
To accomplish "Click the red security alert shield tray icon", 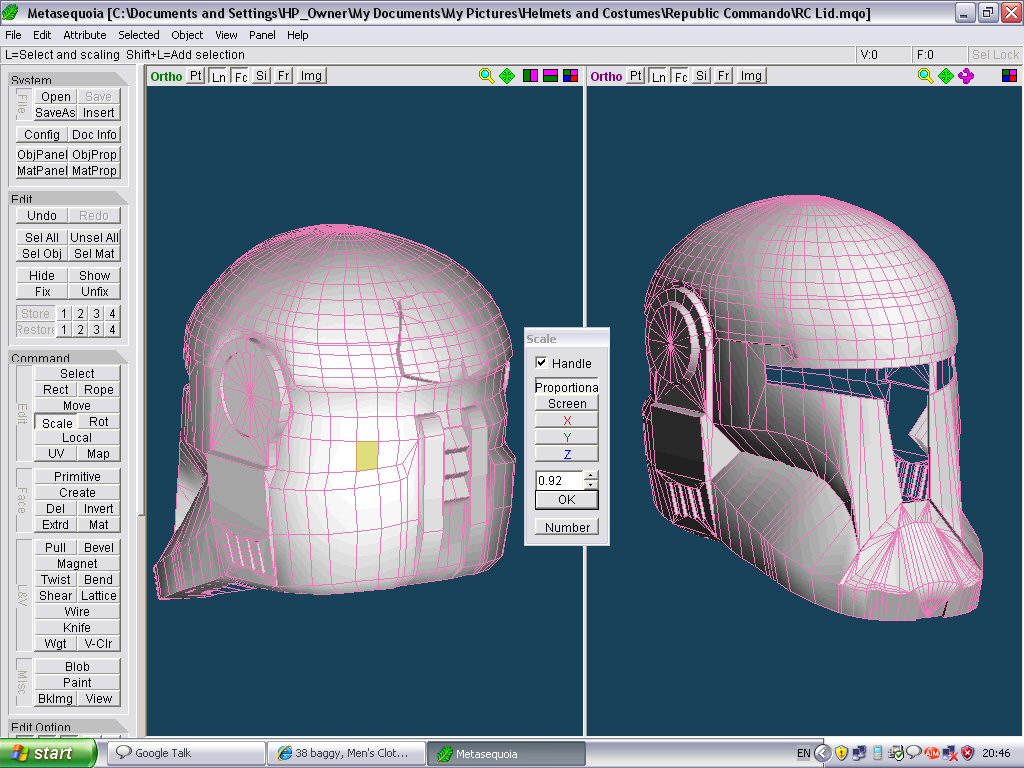I will click(x=967, y=753).
